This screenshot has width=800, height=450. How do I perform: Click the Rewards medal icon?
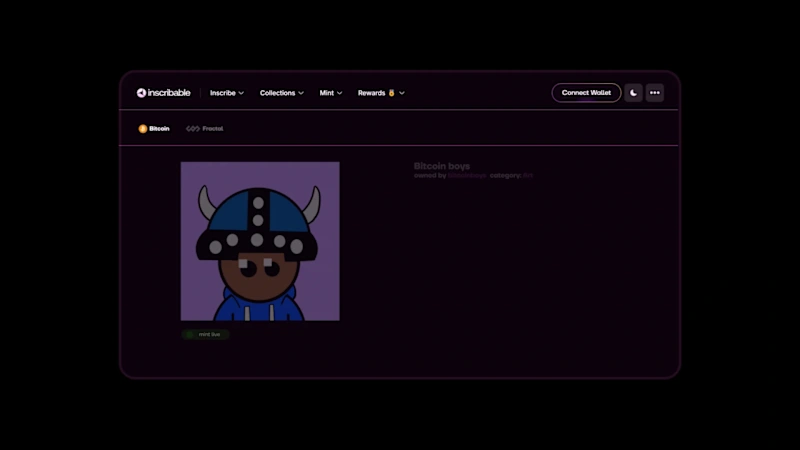(392, 93)
